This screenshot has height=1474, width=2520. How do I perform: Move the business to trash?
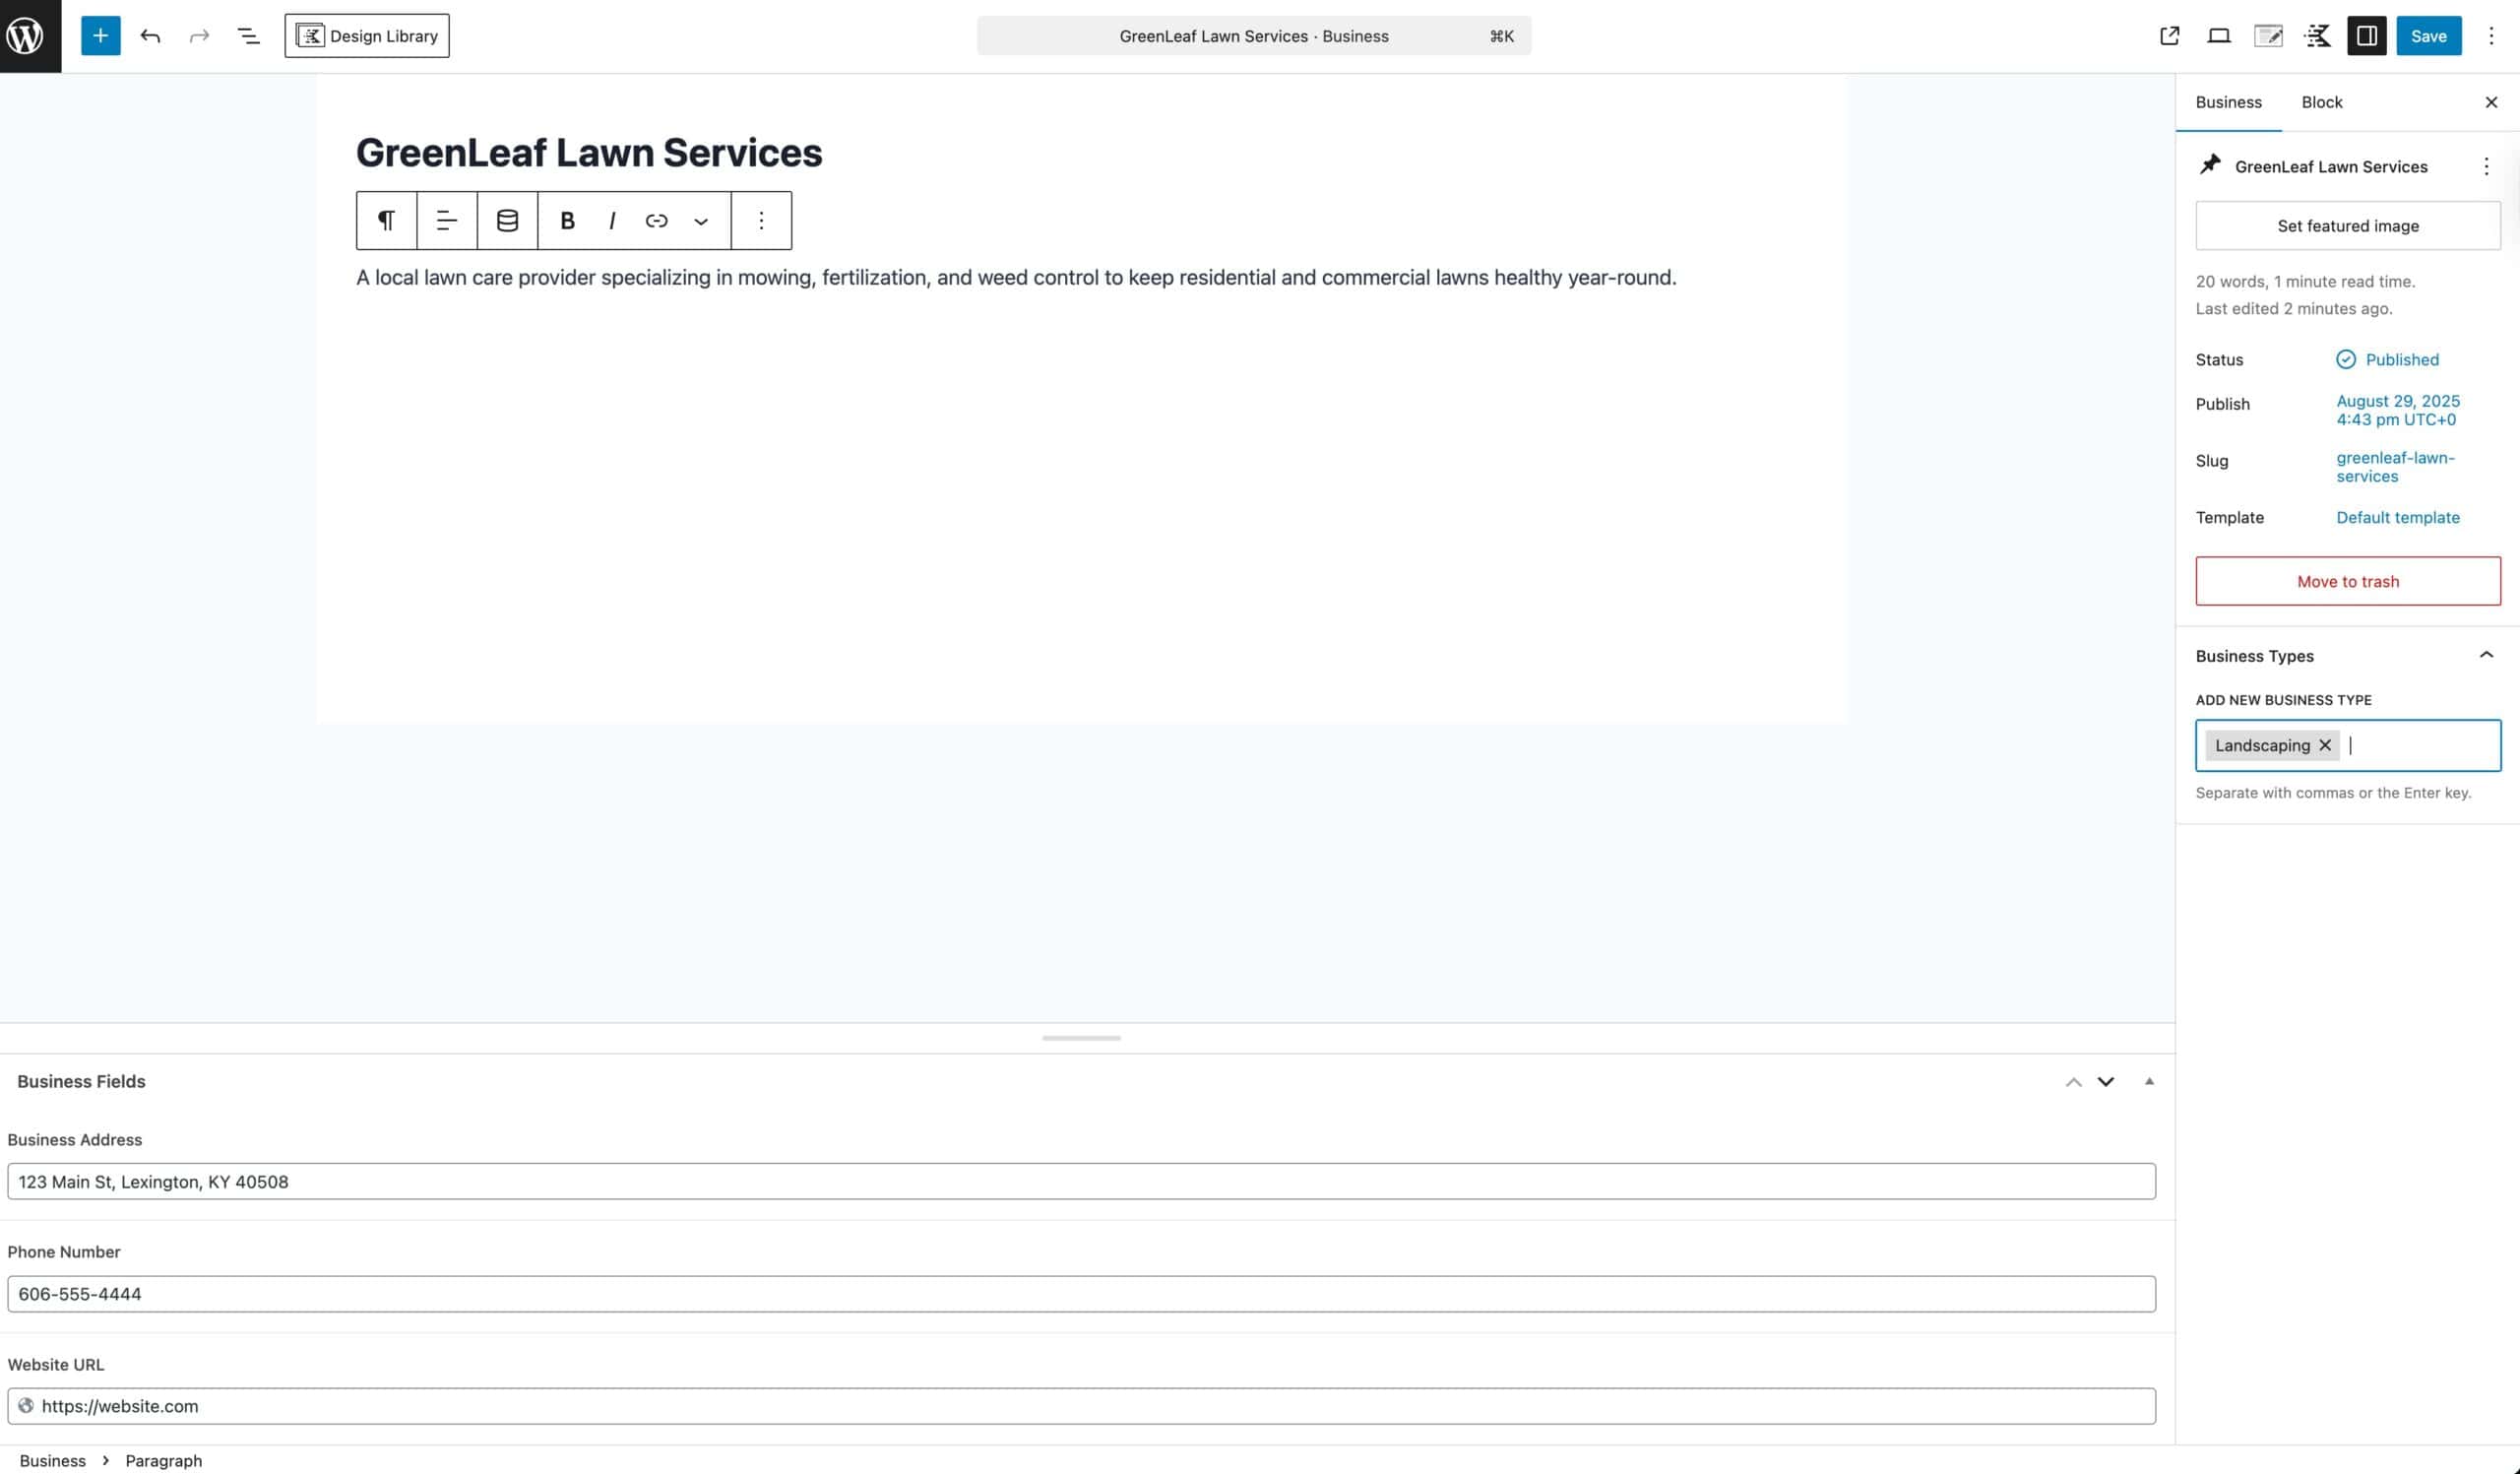(2348, 581)
